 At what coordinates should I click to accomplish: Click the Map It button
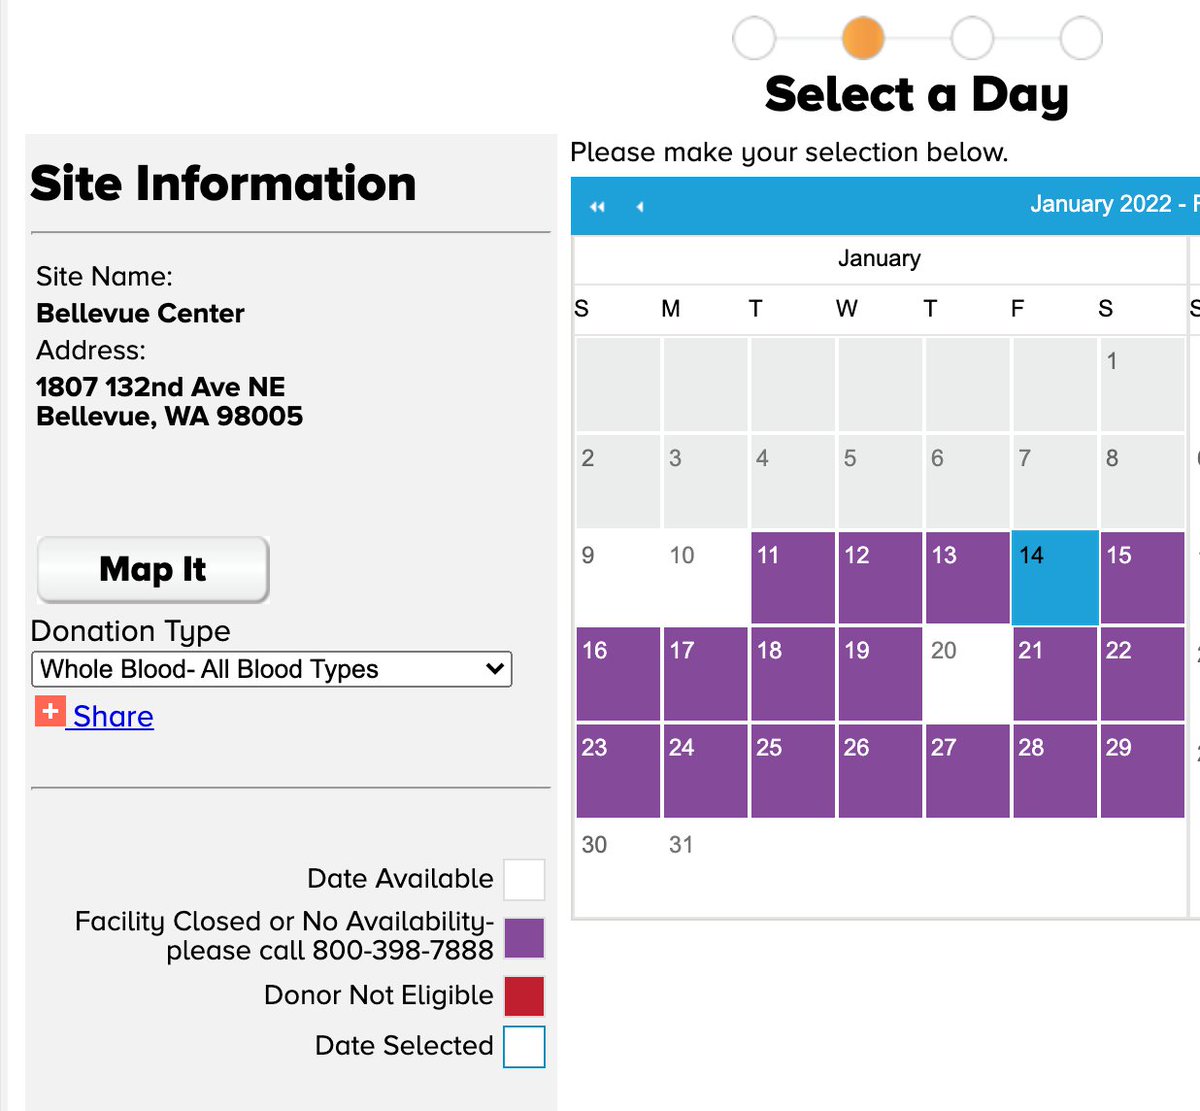[153, 570]
